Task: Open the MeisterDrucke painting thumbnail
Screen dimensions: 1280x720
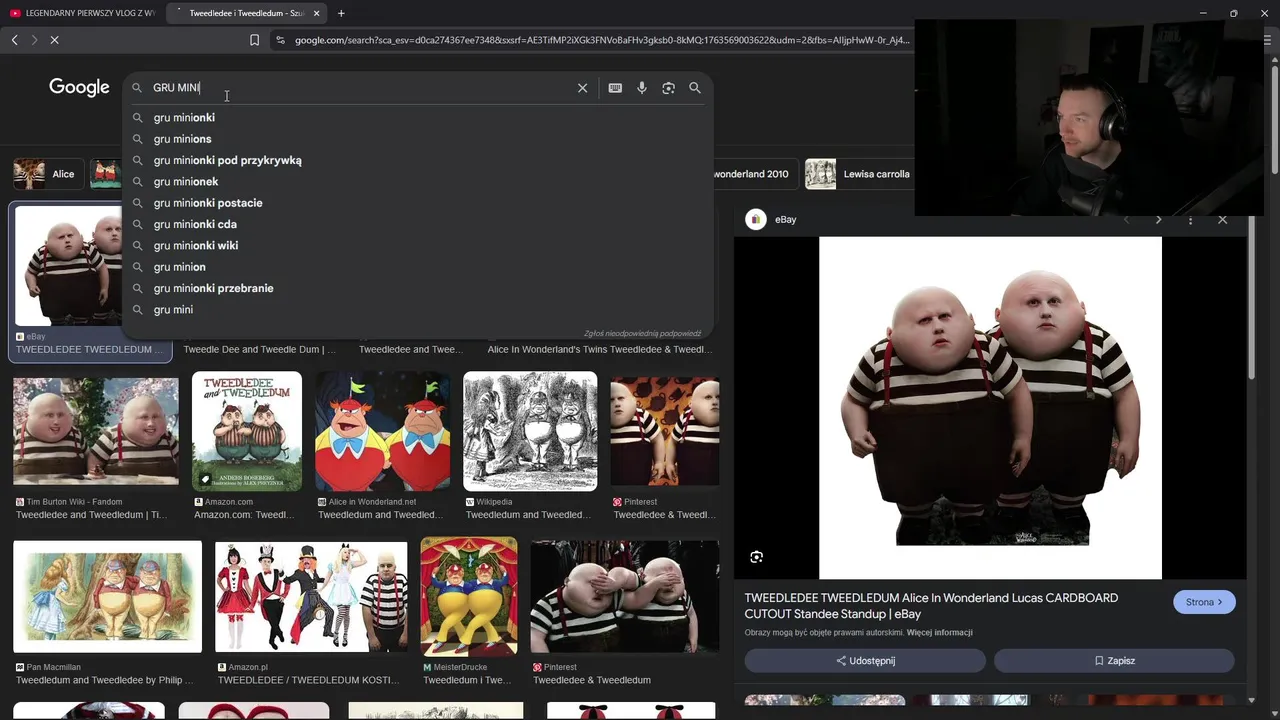Action: pyautogui.click(x=469, y=596)
